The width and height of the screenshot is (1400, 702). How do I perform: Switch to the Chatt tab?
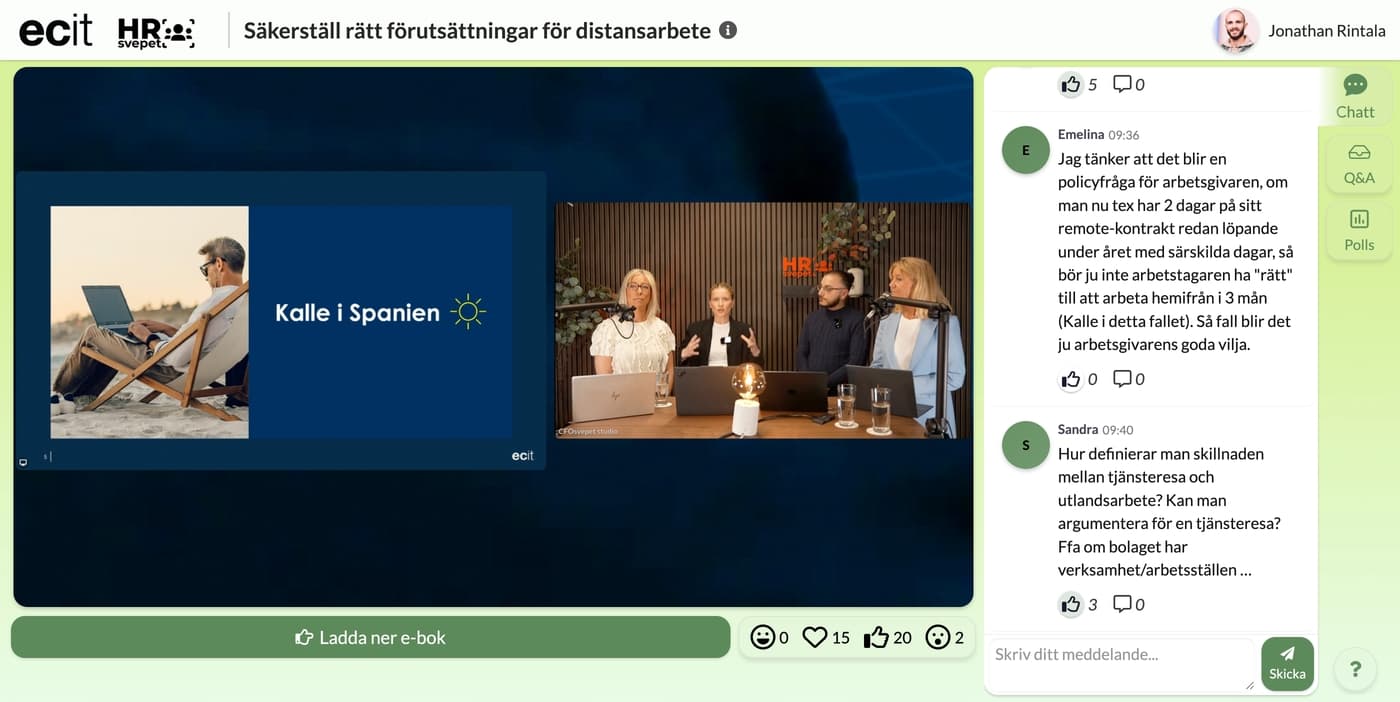coord(1355,96)
